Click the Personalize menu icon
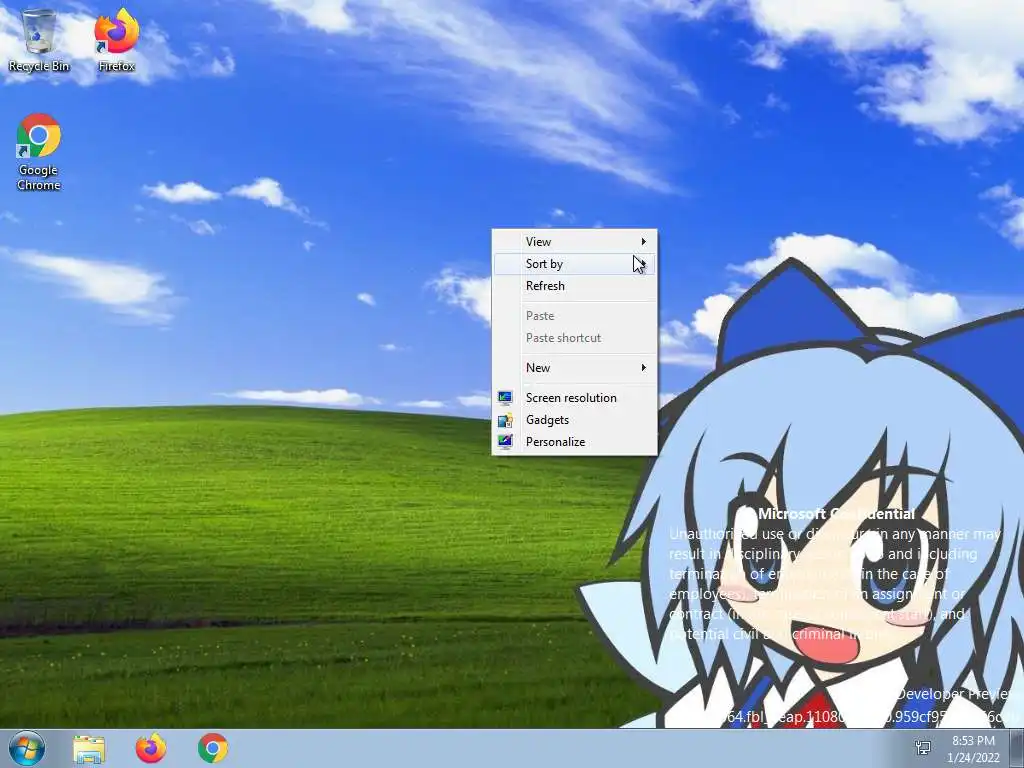 (x=505, y=442)
